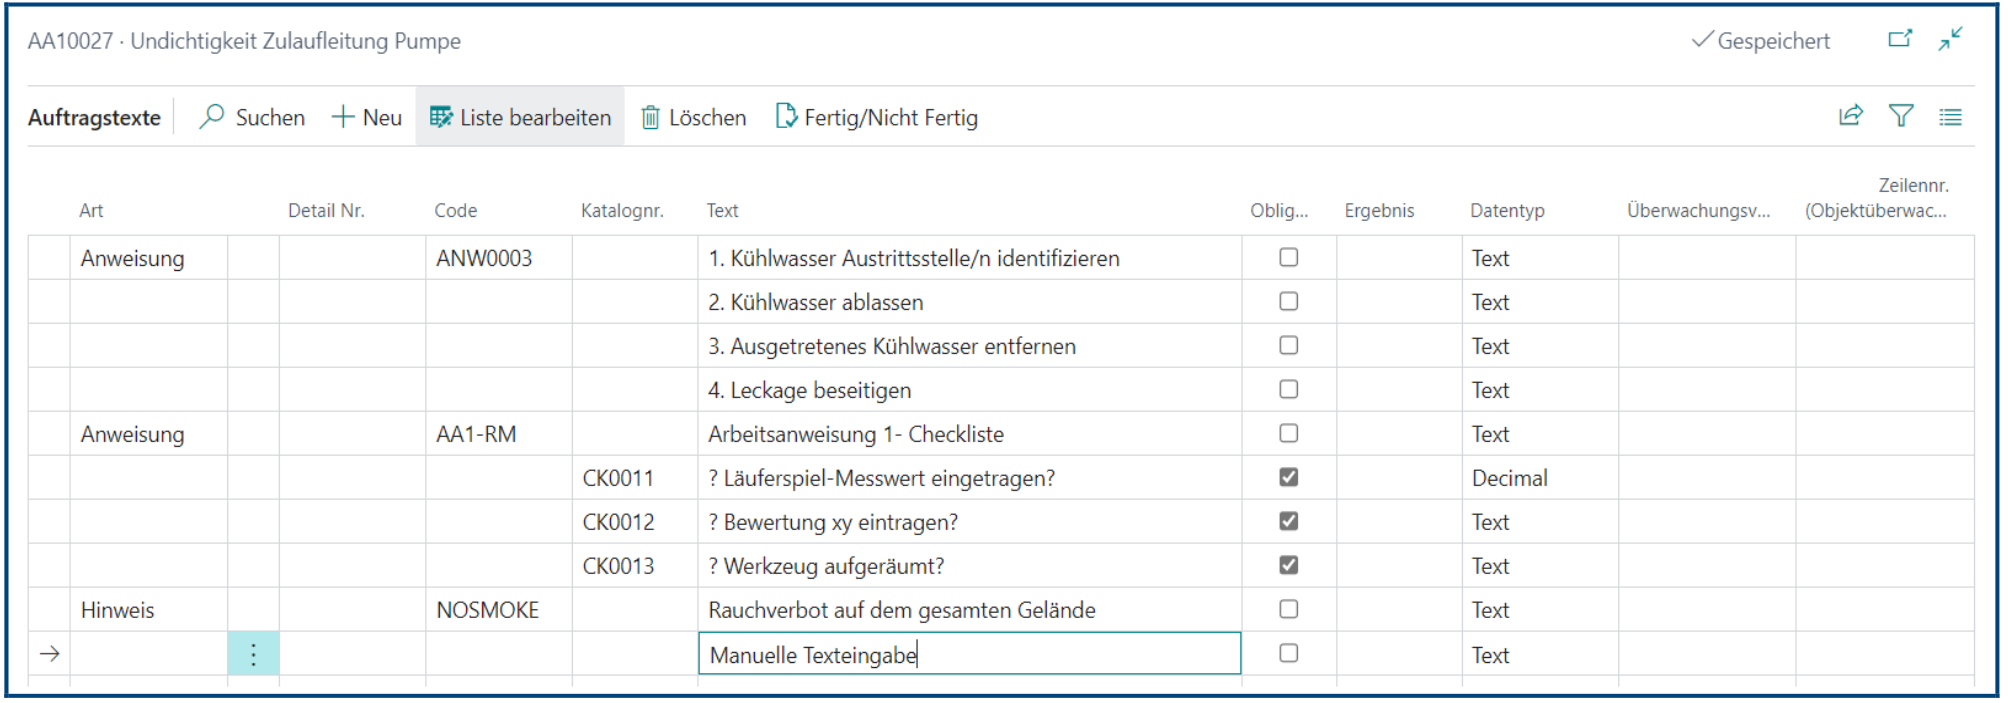Click the Zeilennr. (Objektüberwac... column header

click(1877, 198)
